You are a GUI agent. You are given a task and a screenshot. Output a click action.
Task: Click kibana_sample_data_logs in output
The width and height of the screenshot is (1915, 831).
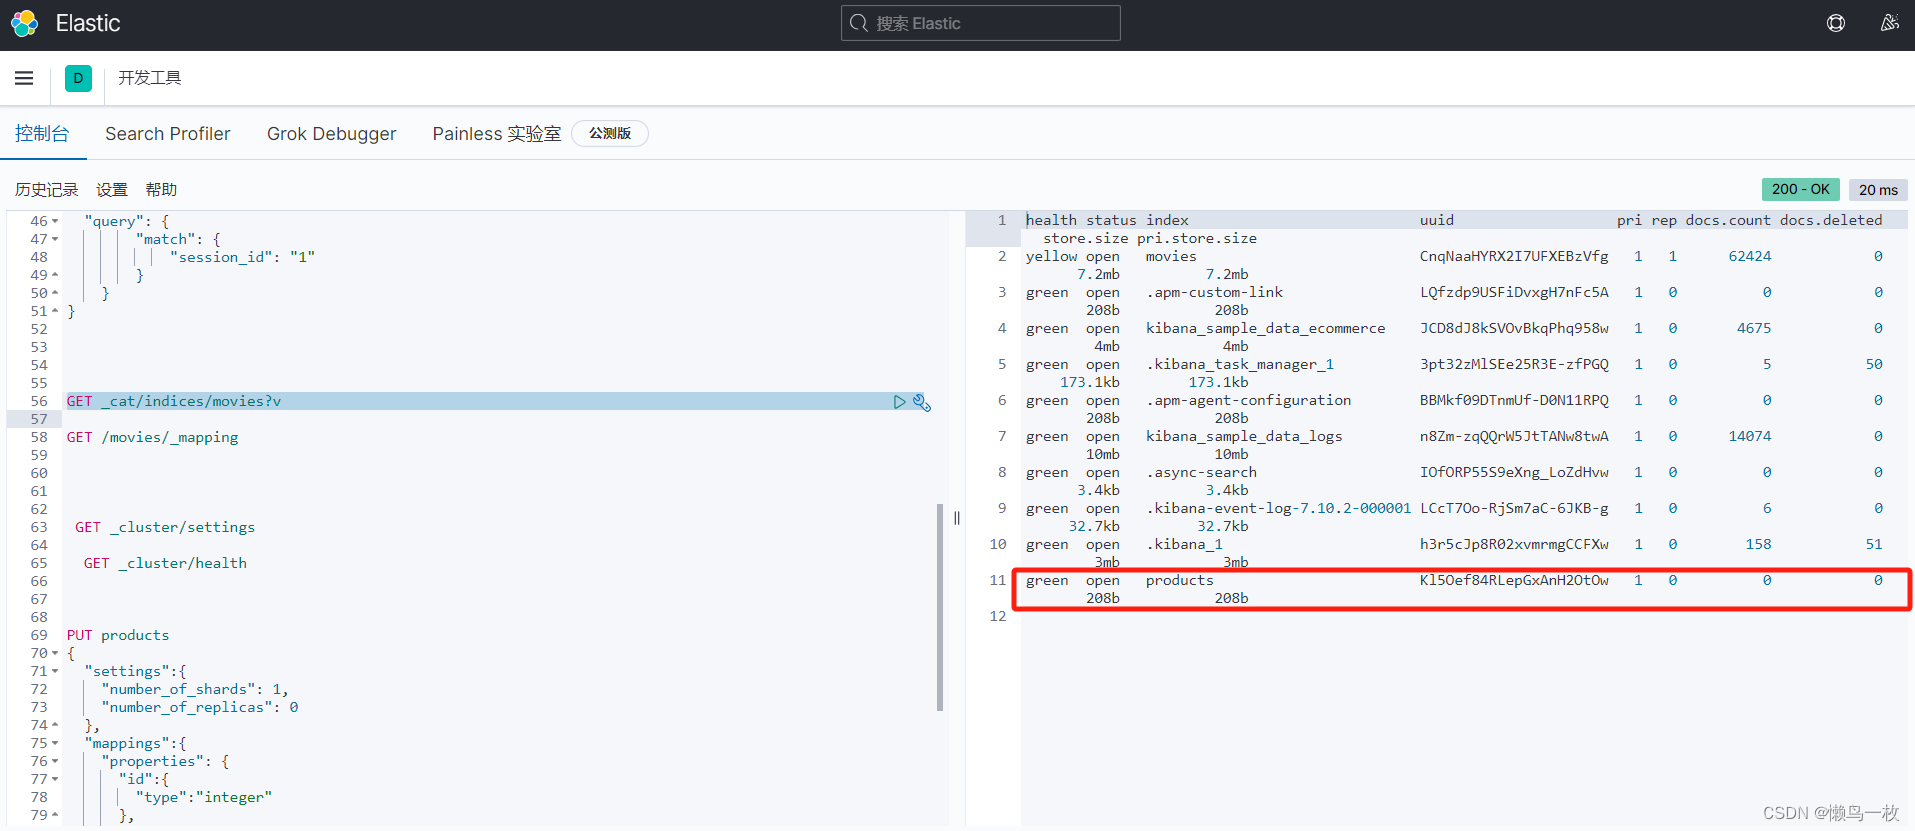[1244, 436]
